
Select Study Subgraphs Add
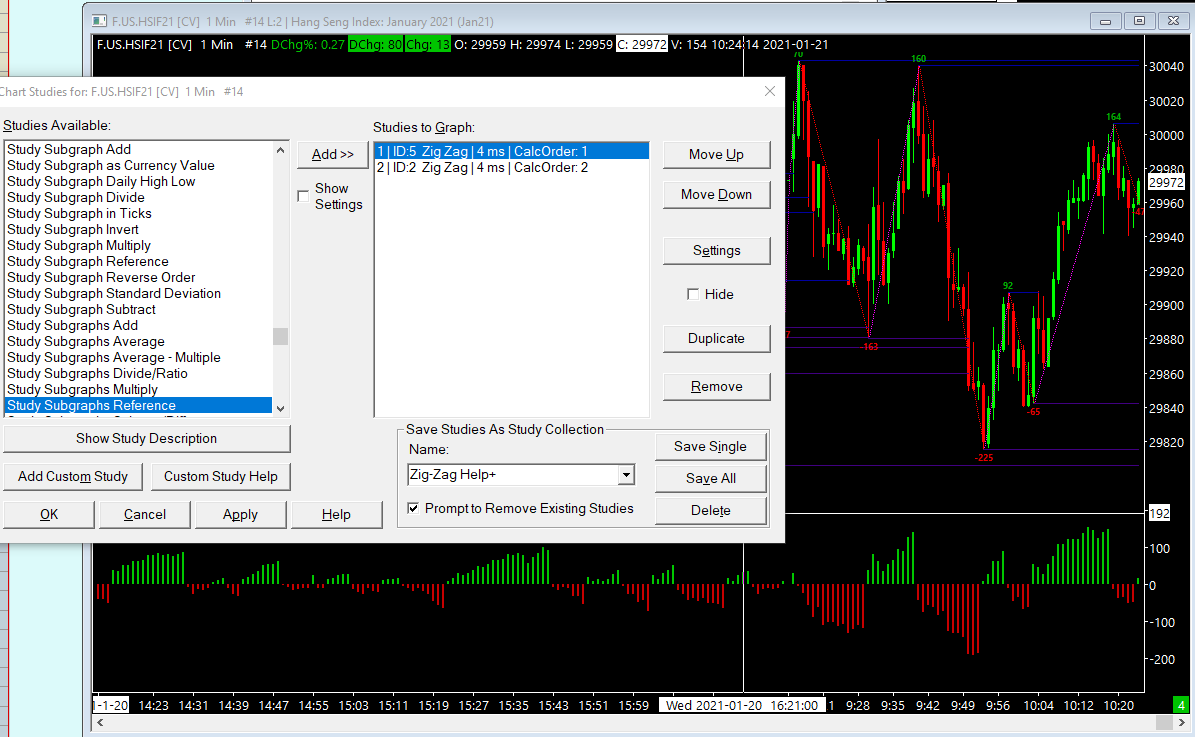(x=138, y=325)
